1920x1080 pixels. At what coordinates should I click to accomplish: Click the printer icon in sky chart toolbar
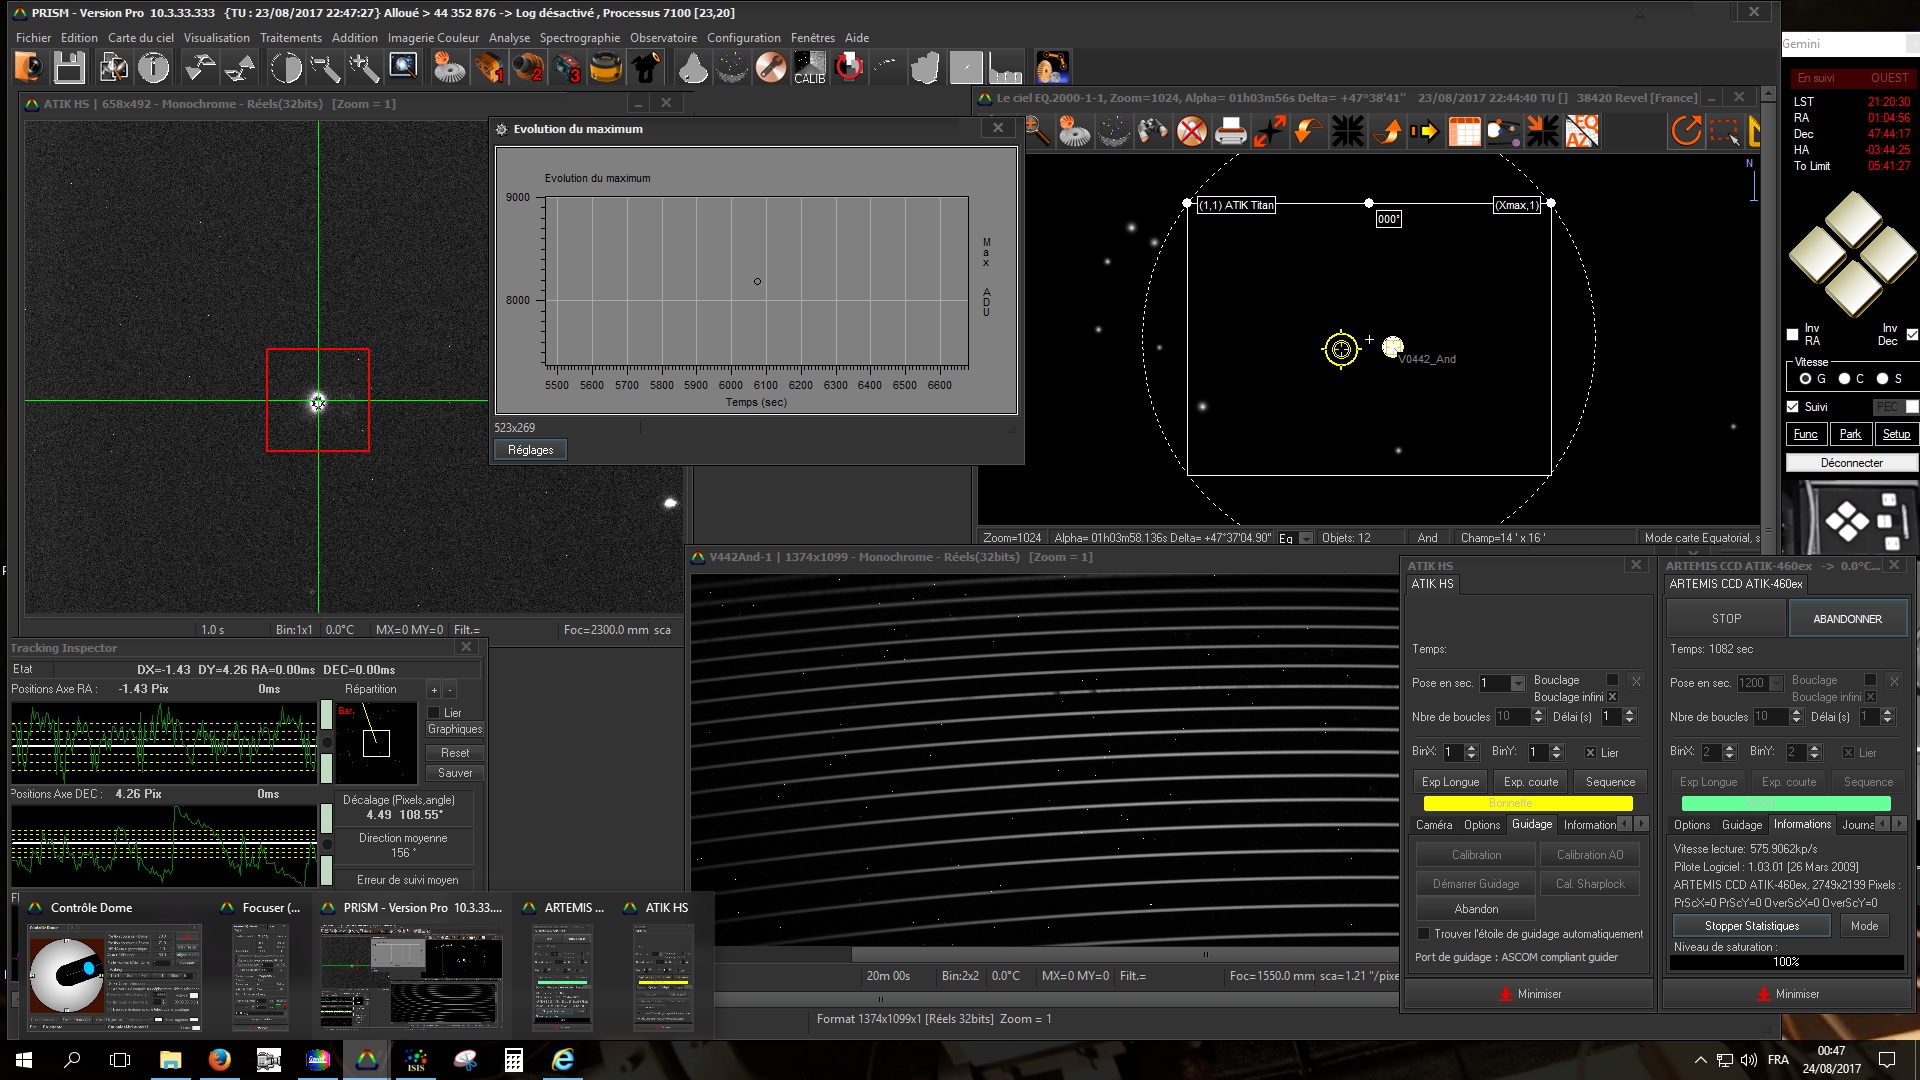coord(1230,131)
